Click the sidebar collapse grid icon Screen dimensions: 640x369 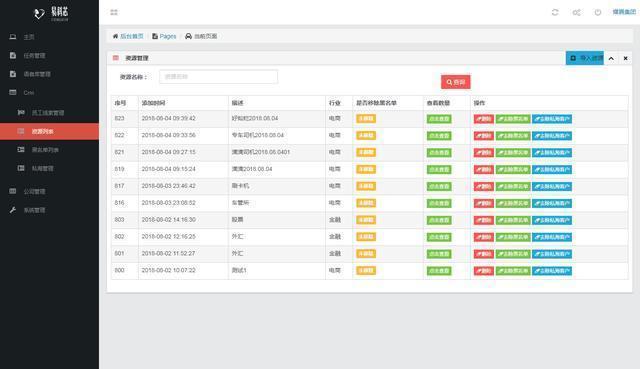tap(114, 12)
